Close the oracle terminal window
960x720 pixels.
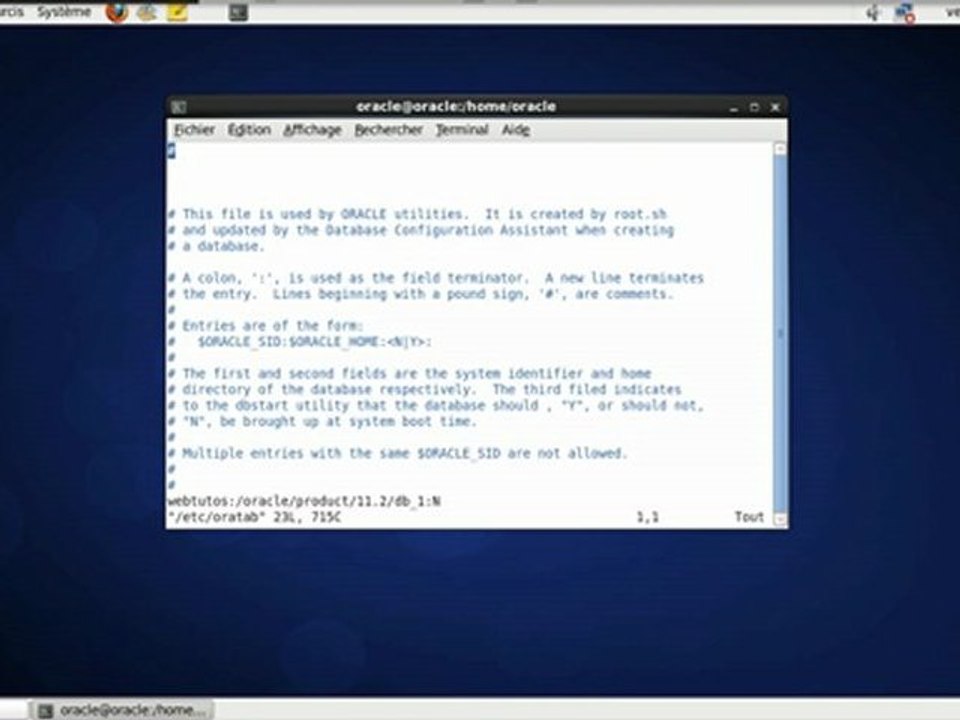pyautogui.click(x=775, y=107)
